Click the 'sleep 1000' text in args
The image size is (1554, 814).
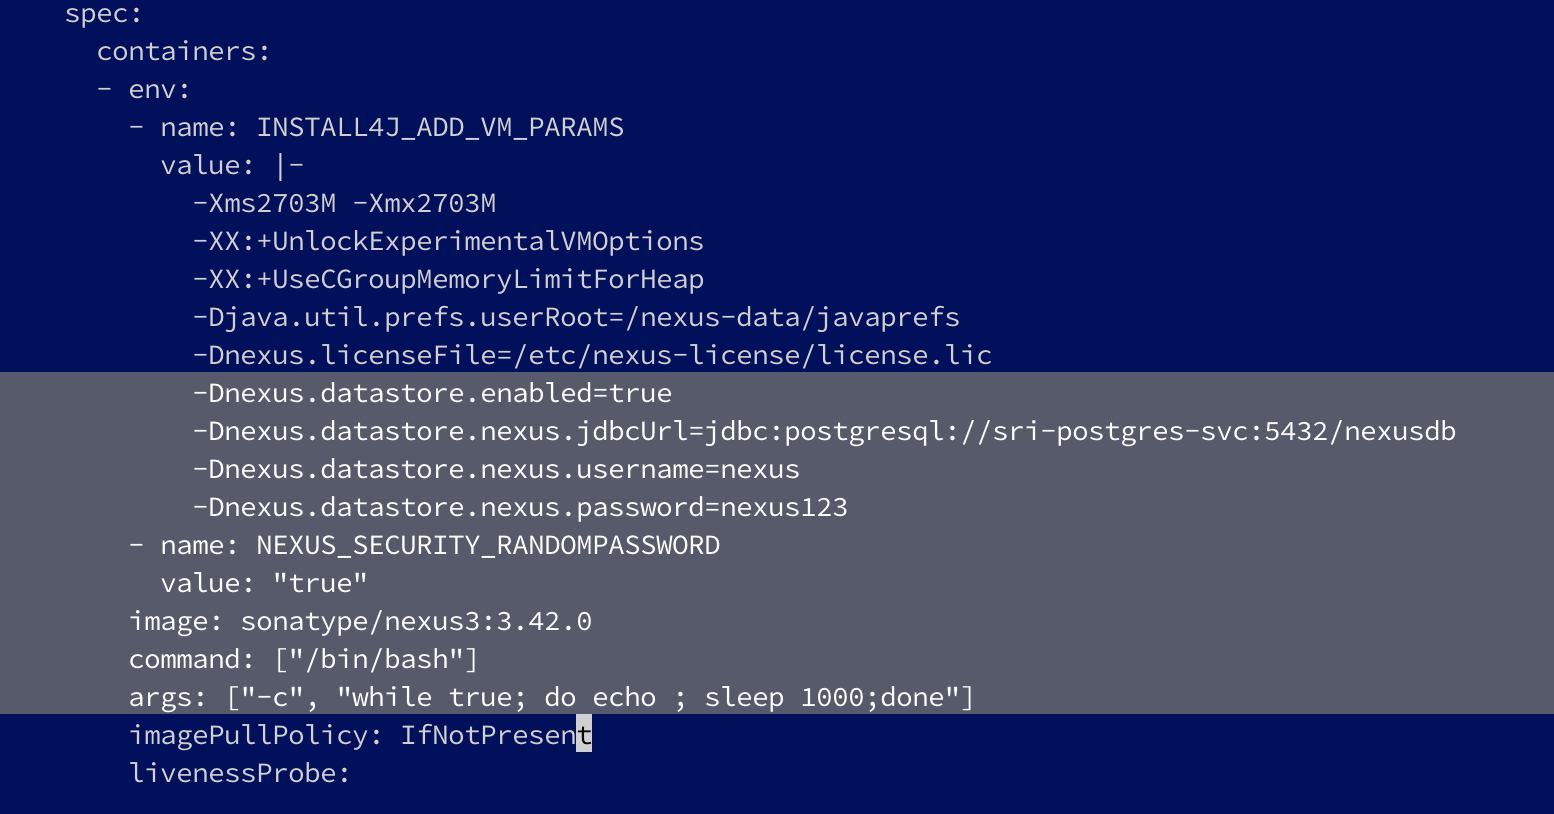tap(783, 697)
